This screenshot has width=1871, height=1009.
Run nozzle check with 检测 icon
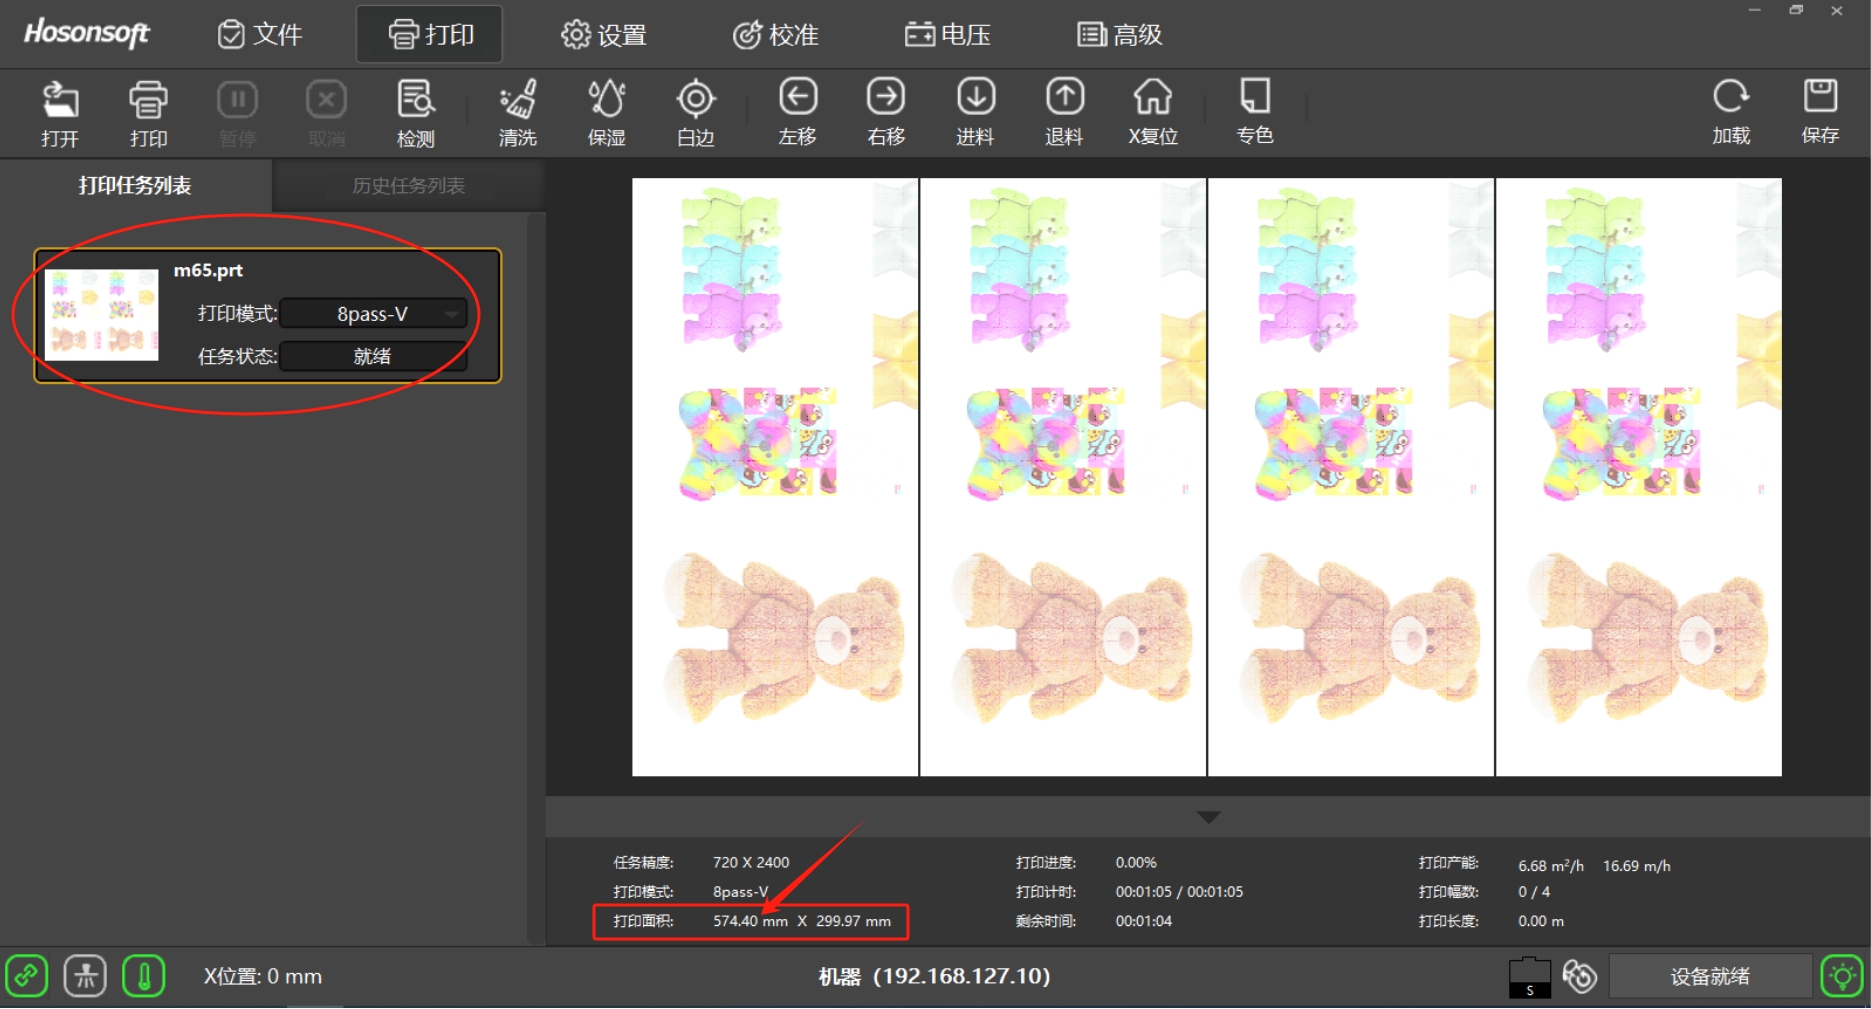tap(415, 112)
